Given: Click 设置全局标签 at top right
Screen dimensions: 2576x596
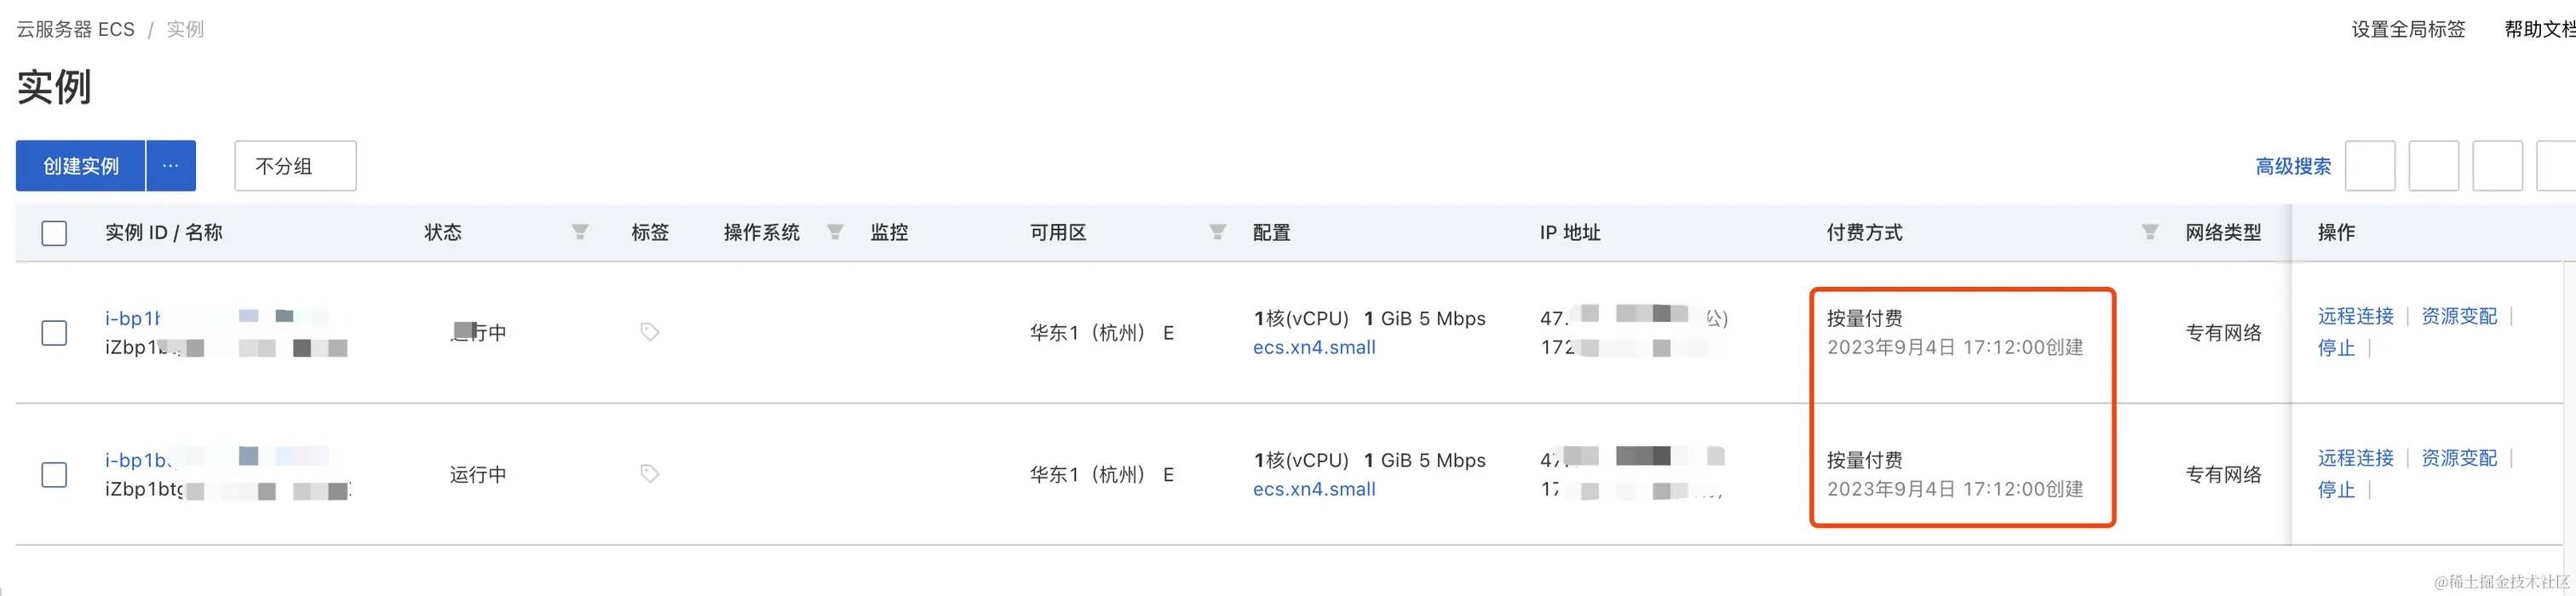Looking at the screenshot, I should [2409, 29].
